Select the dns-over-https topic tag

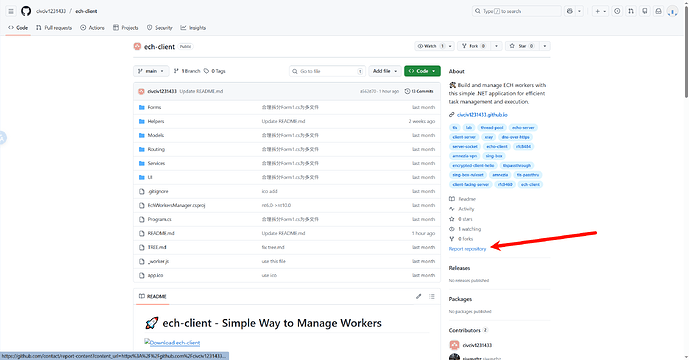(x=515, y=137)
